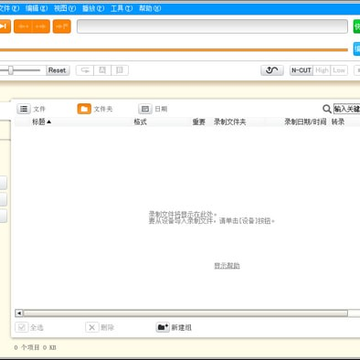Click the orange rewind arrow button

coord(23,27)
